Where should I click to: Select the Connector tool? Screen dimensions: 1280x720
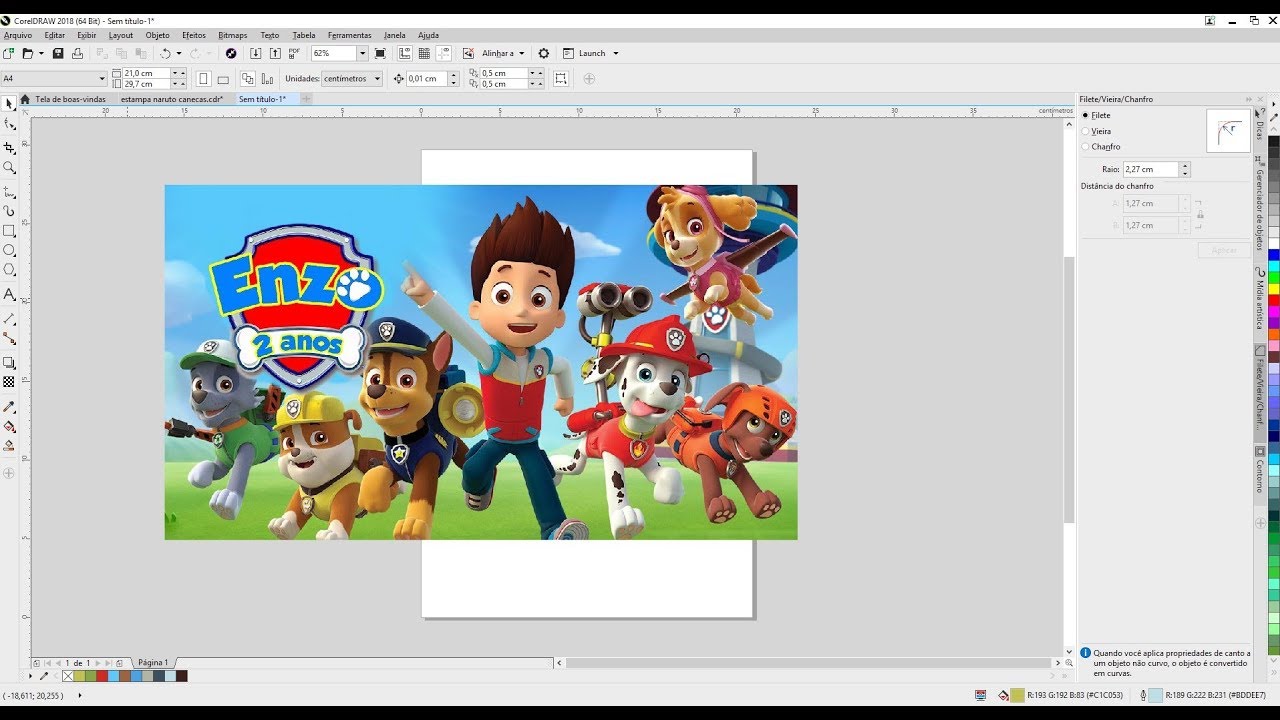pos(9,338)
